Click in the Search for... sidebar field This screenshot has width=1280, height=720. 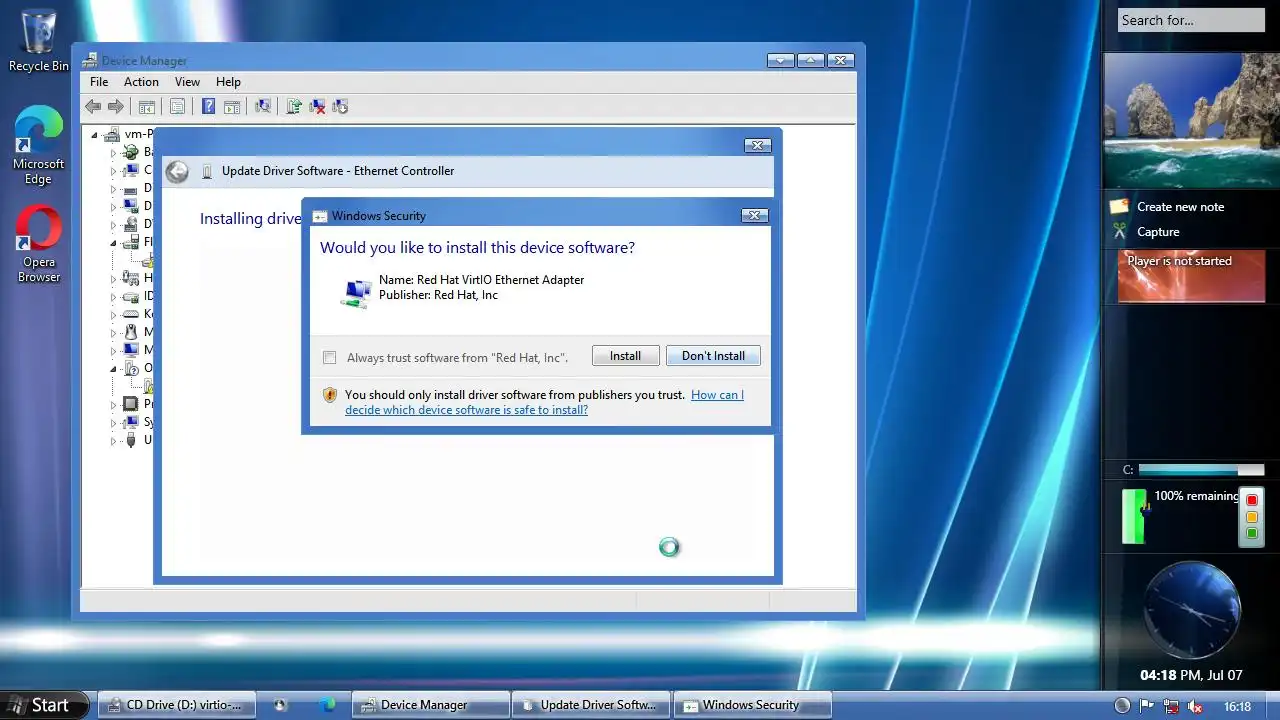click(x=1191, y=20)
